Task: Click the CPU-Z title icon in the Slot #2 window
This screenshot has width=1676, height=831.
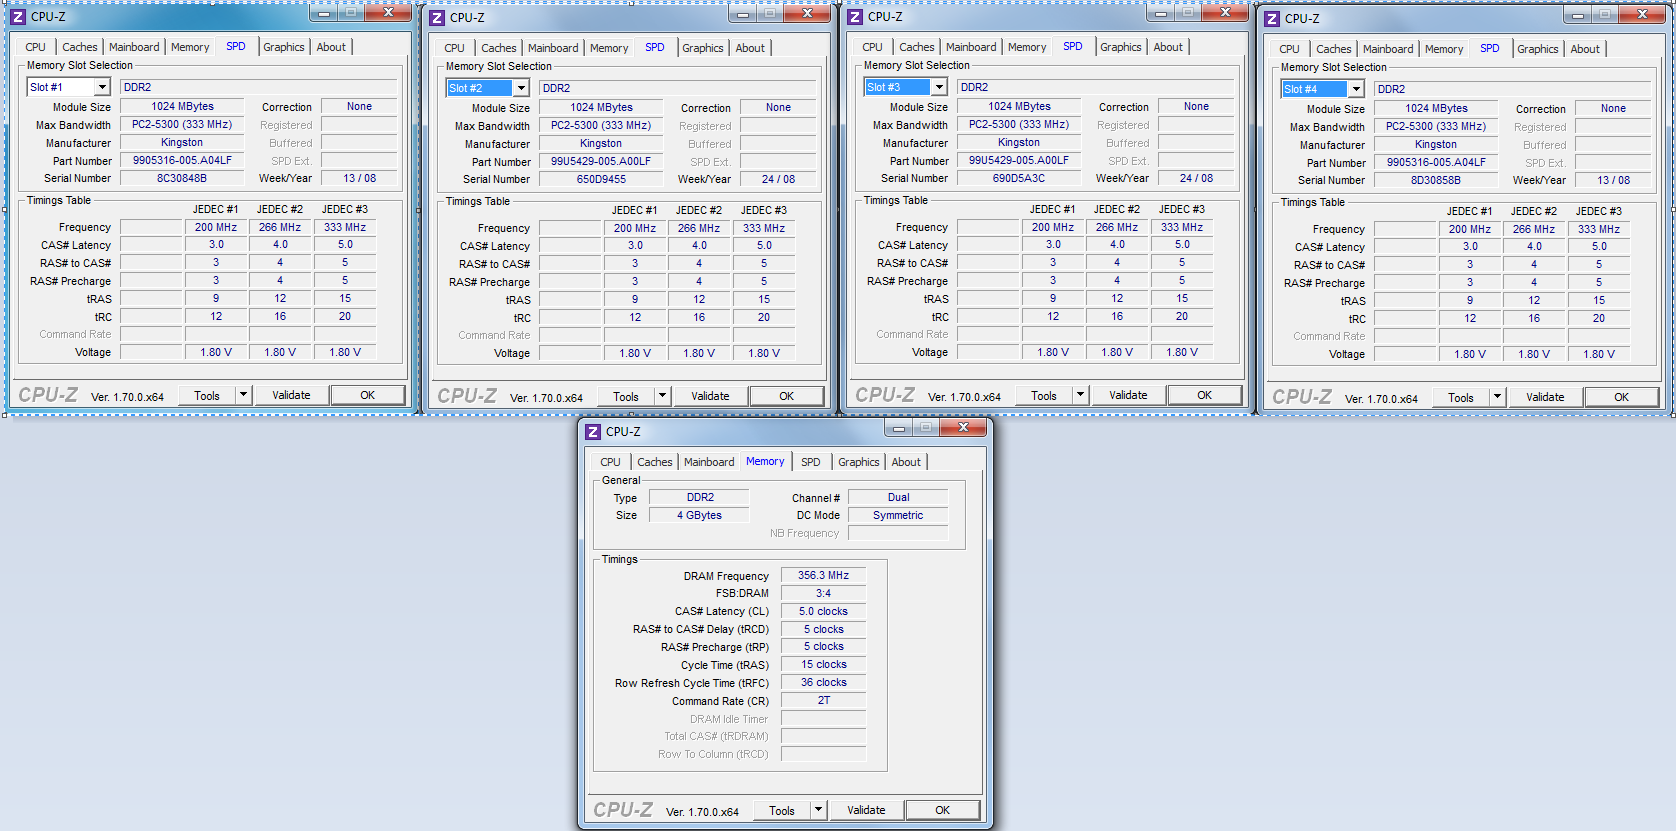Action: [437, 18]
